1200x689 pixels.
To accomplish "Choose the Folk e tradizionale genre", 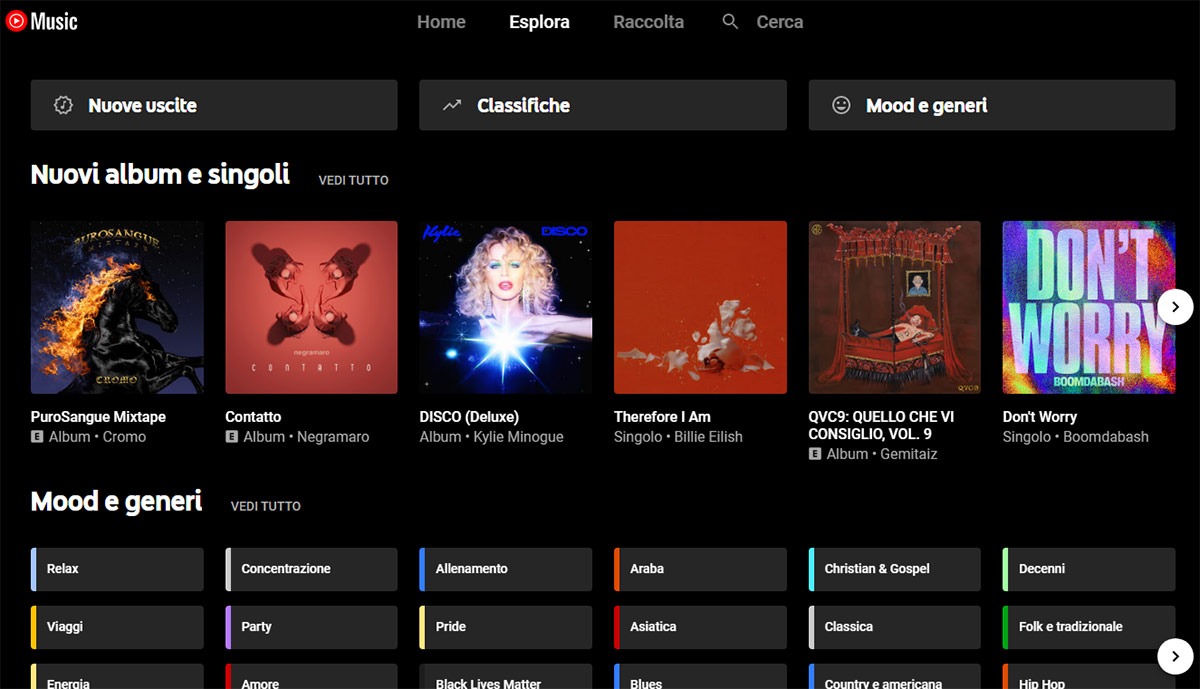I will pyautogui.click(x=1089, y=627).
